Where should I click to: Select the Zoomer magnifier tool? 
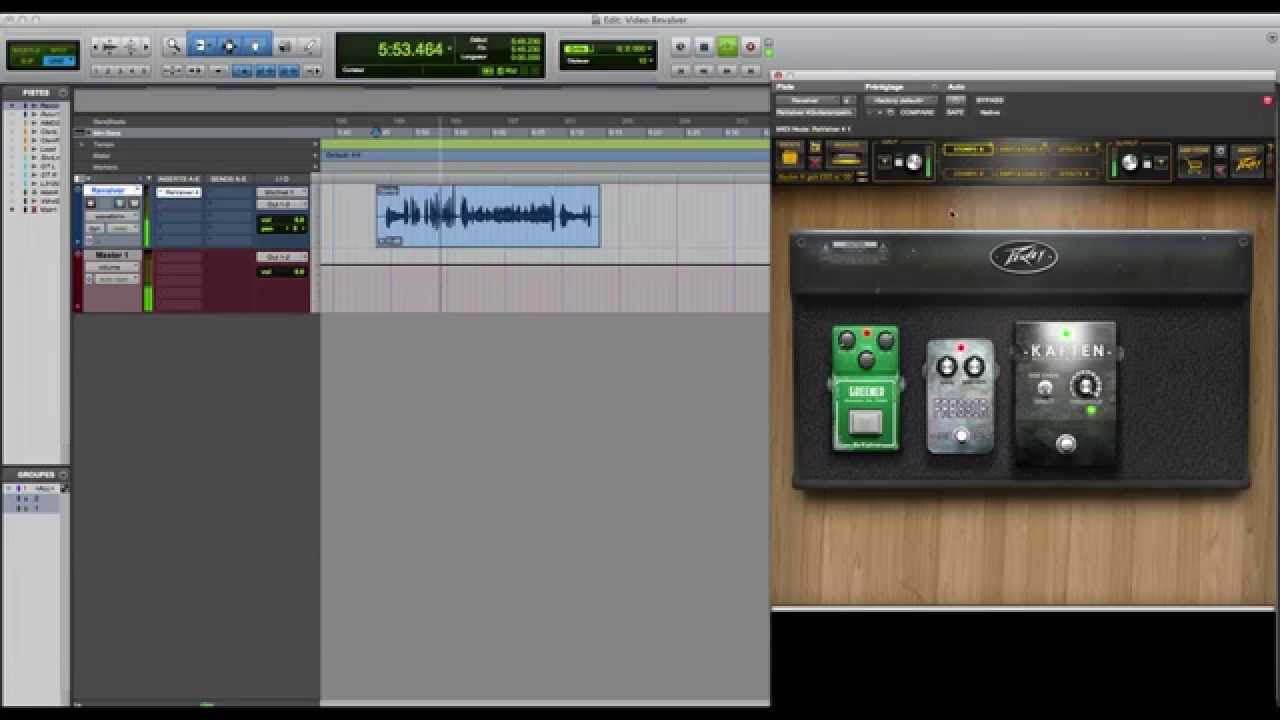174,45
